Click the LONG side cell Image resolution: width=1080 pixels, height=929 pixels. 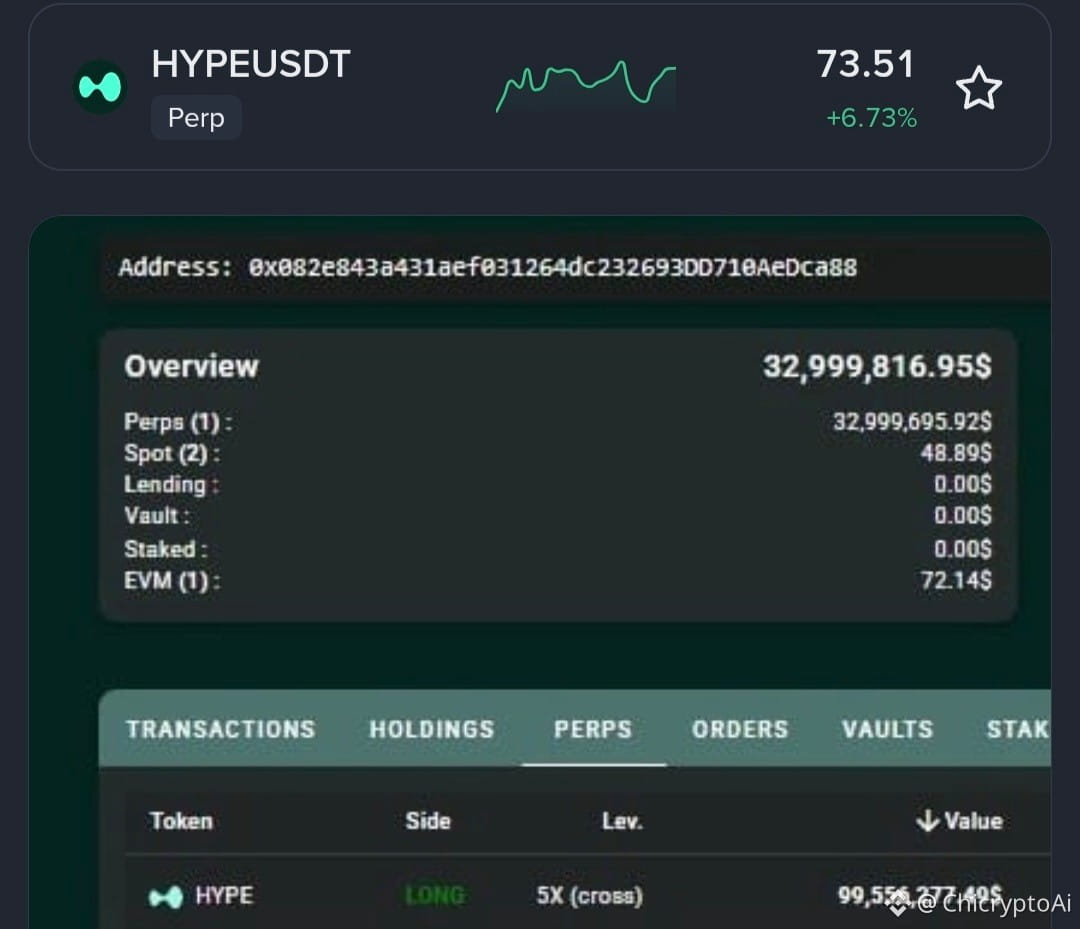[x=435, y=895]
